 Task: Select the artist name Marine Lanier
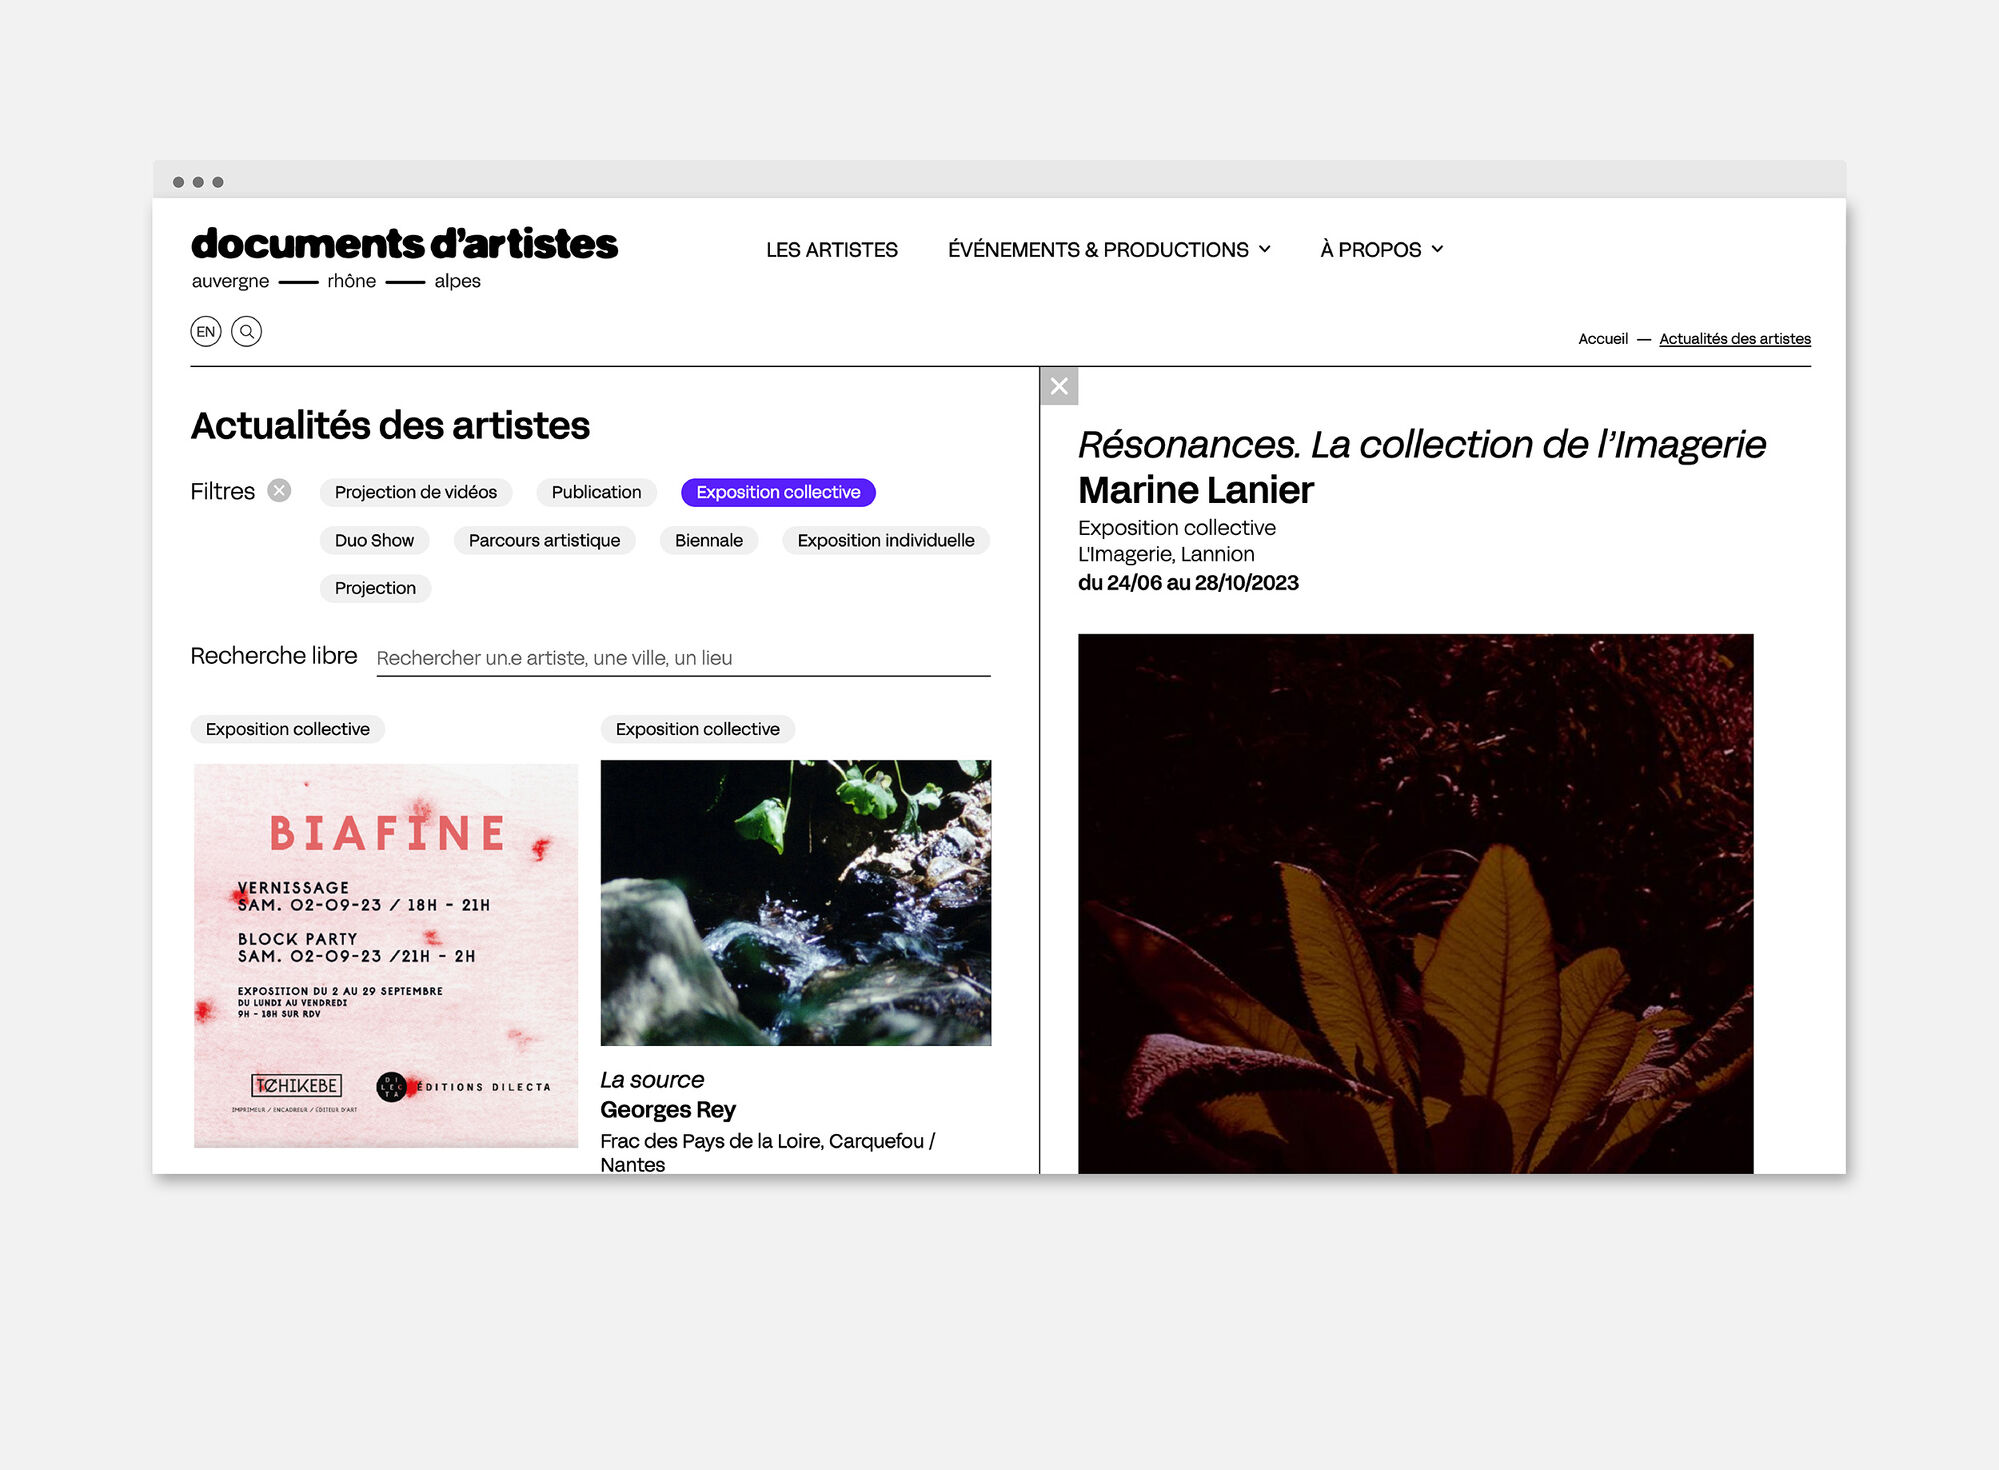pos(1196,490)
